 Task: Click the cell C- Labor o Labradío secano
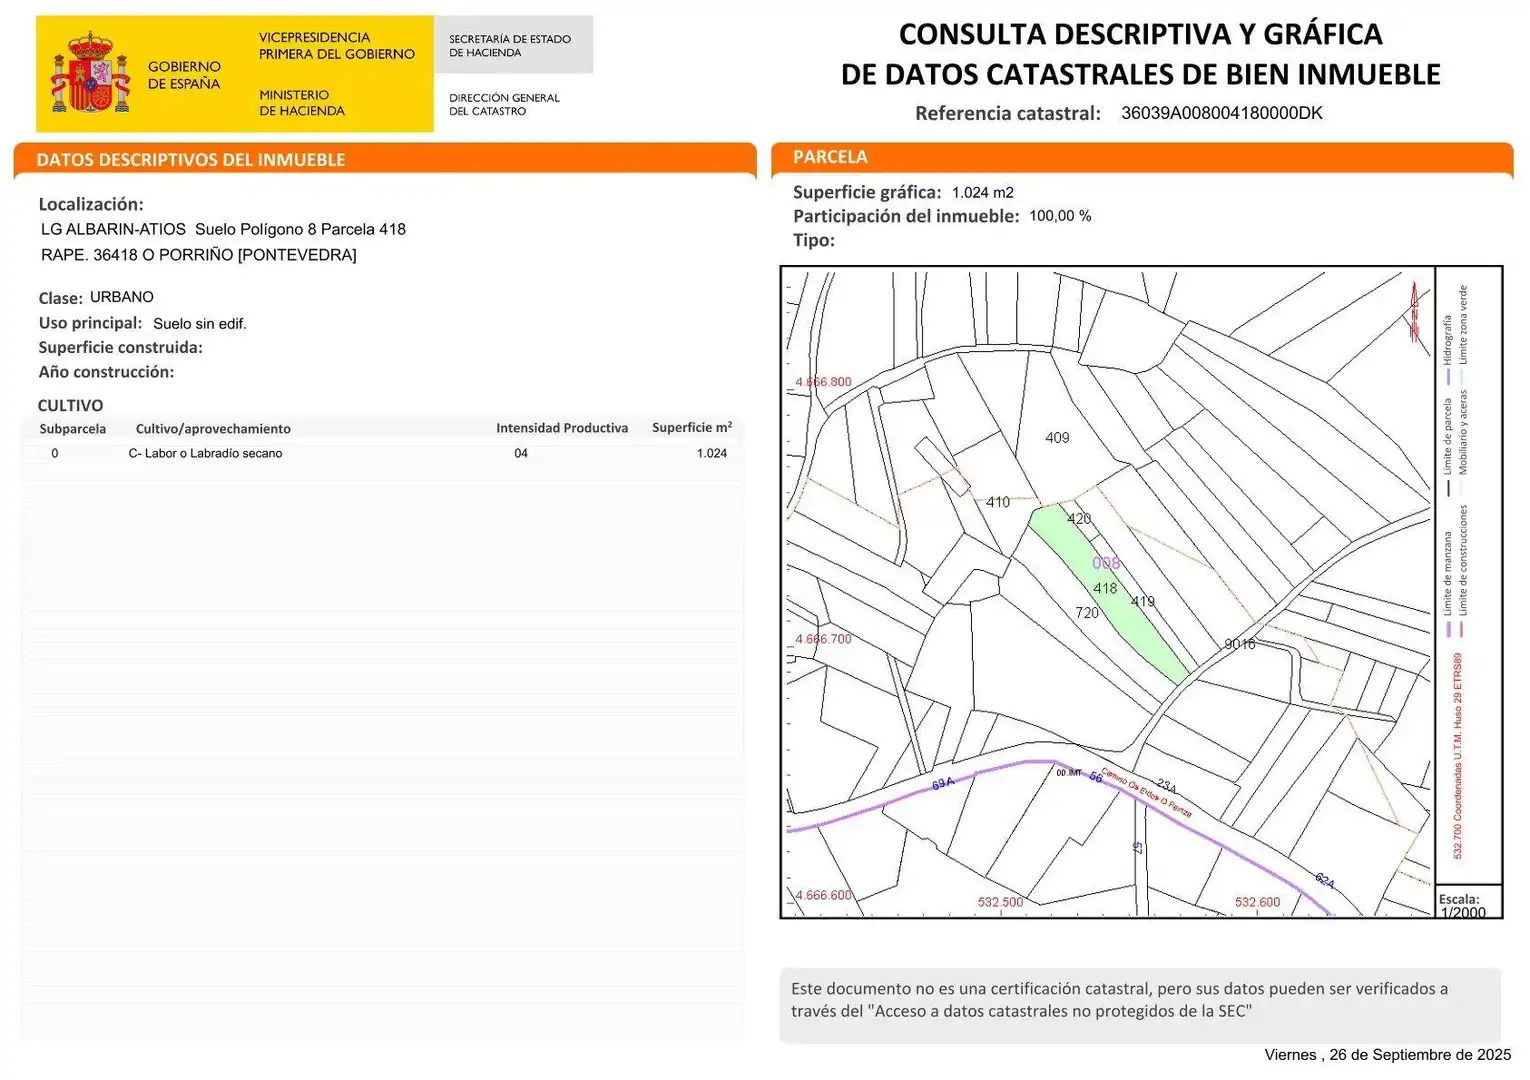[205, 453]
